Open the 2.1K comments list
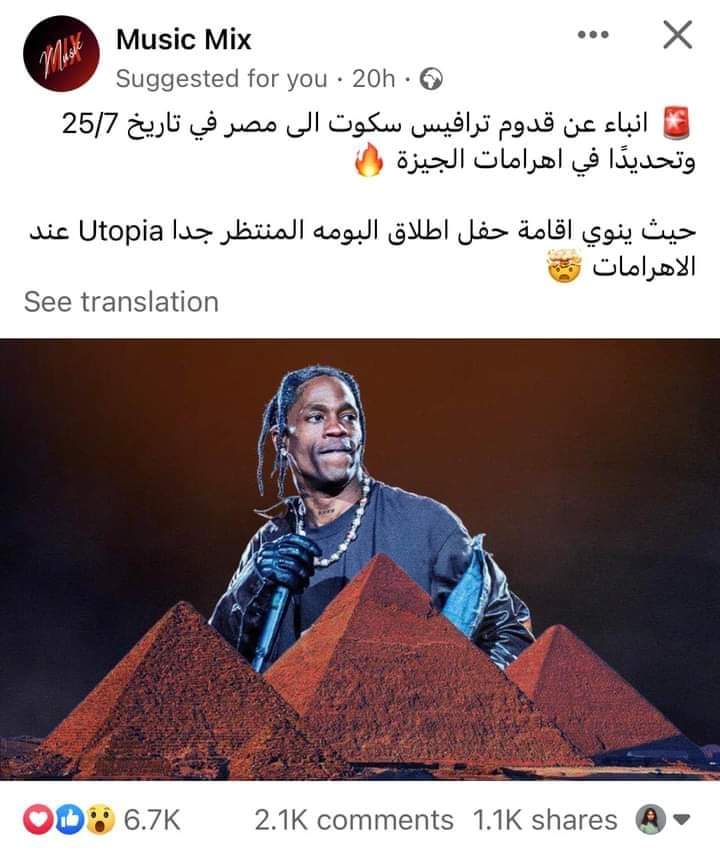Screen dimensions: 720x852 354,820
